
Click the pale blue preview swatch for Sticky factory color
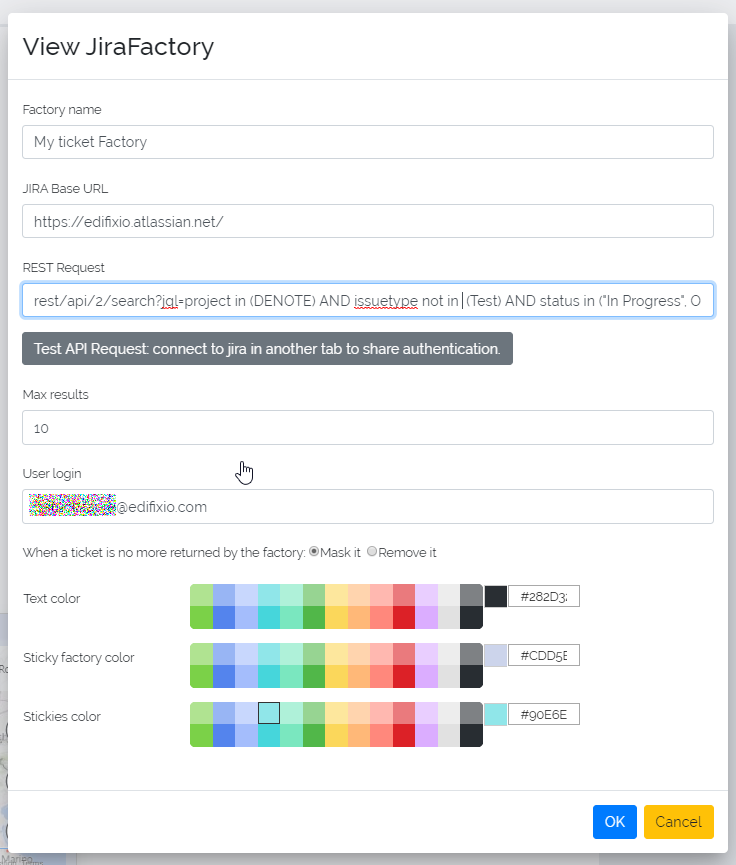[x=495, y=655]
